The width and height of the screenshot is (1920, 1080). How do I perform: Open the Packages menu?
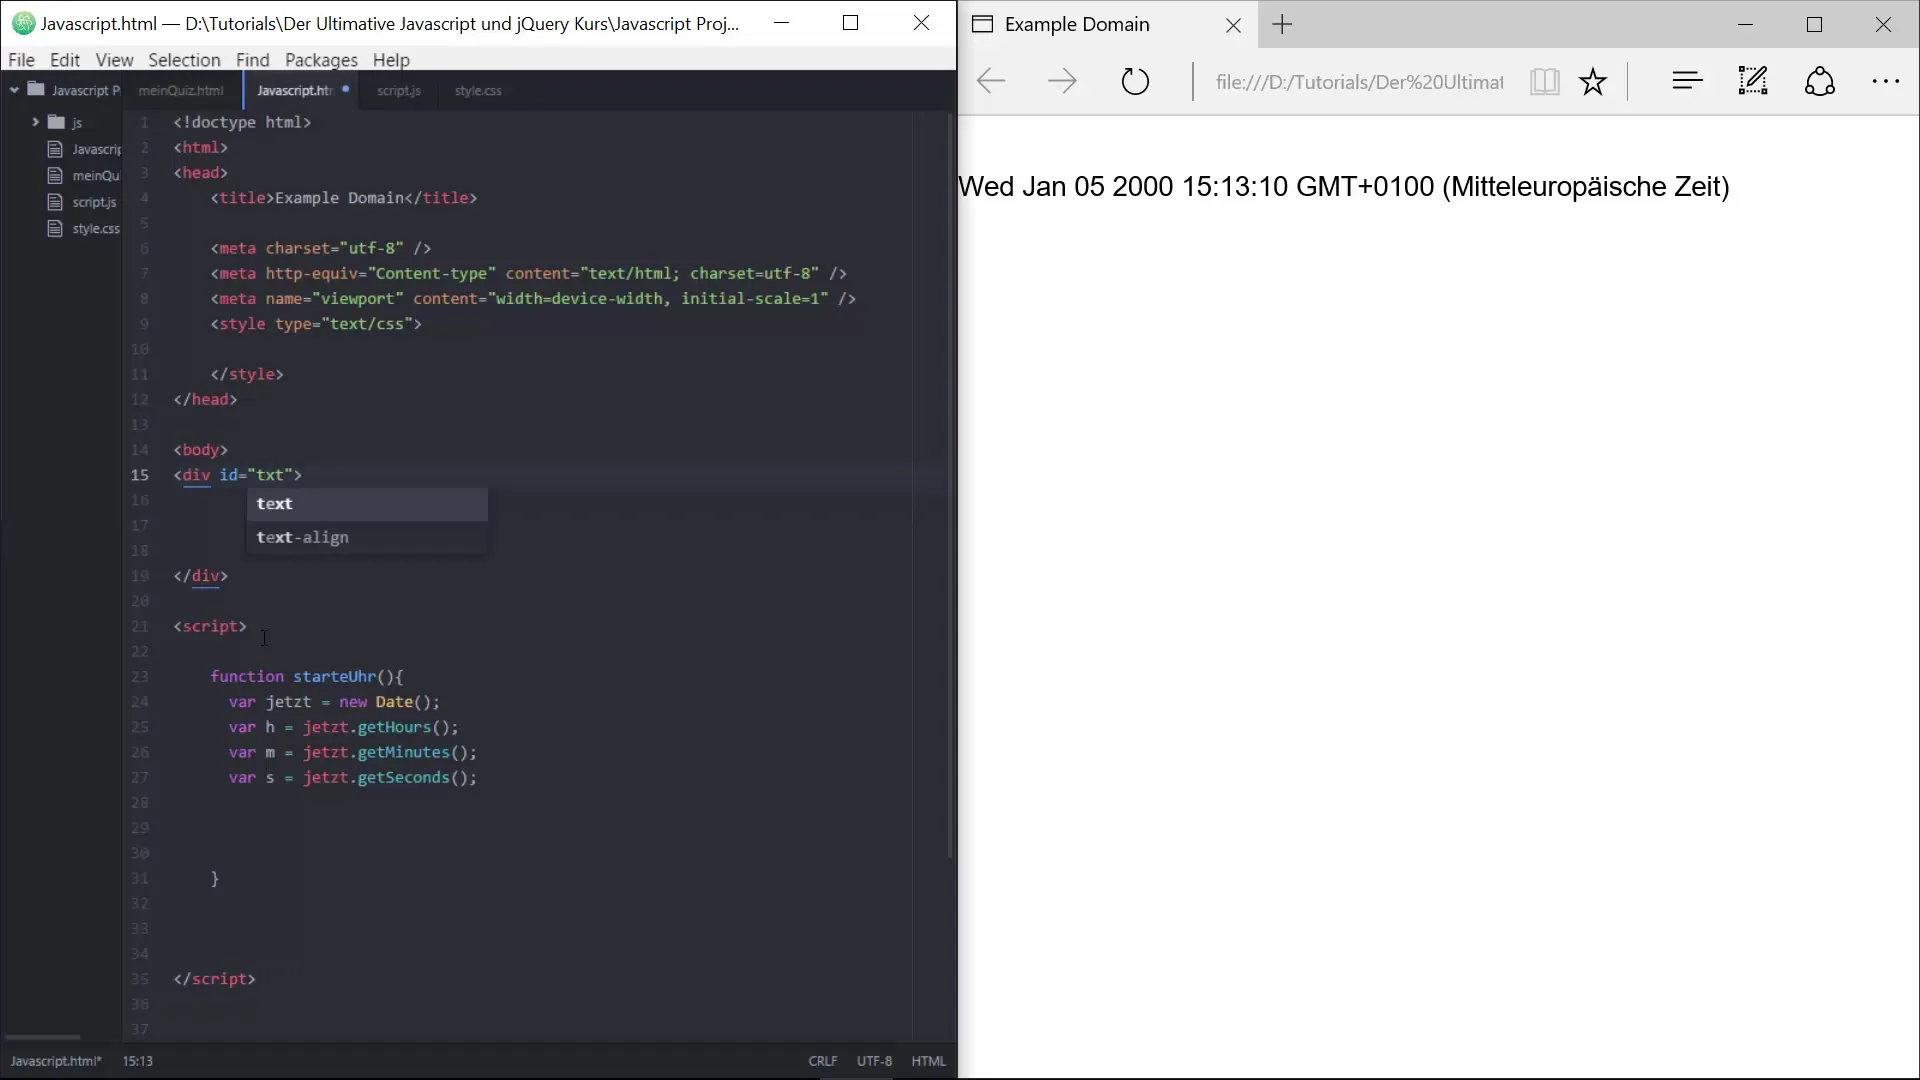[x=321, y=60]
